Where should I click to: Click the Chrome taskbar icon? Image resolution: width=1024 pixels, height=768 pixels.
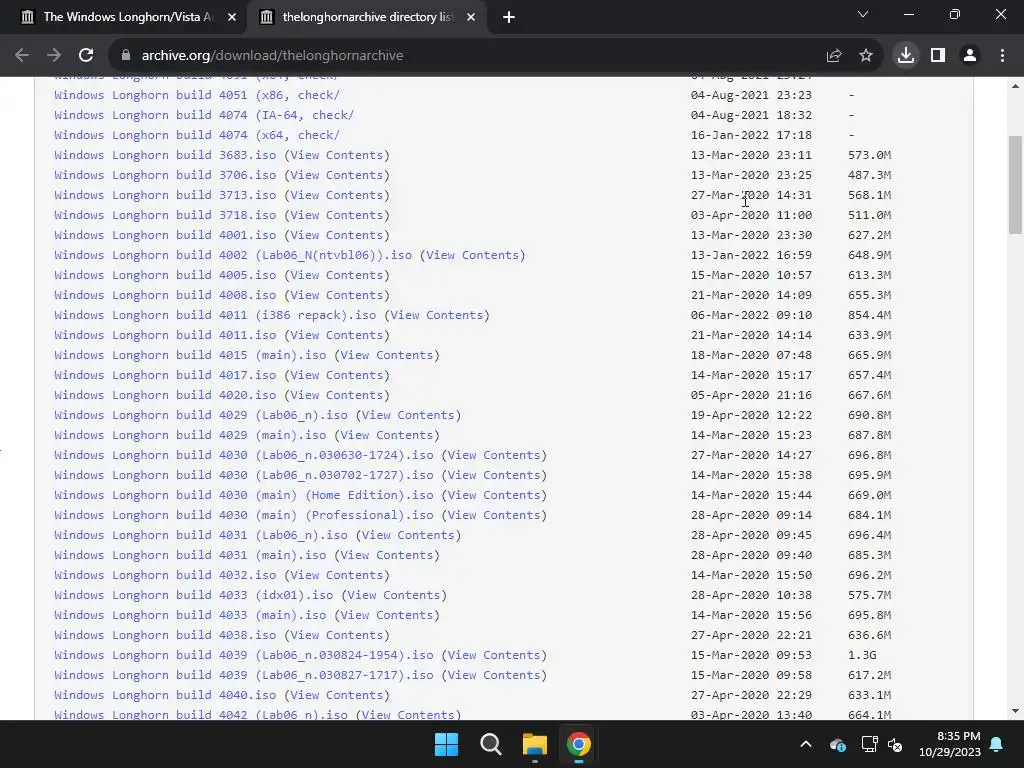point(578,744)
